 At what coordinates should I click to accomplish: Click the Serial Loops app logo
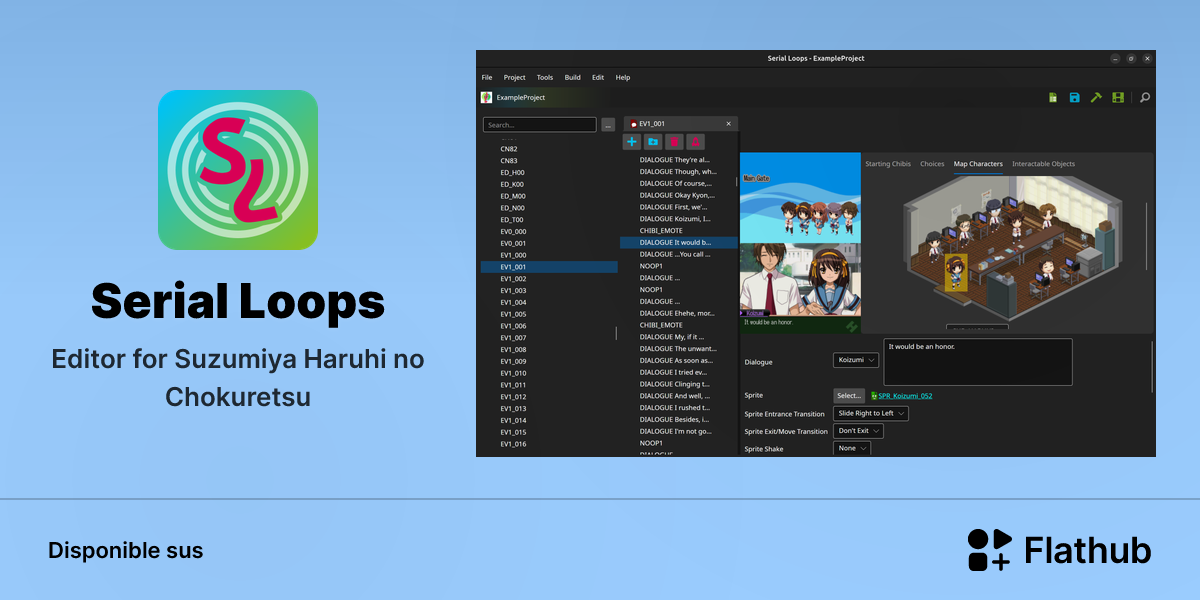click(x=238, y=170)
